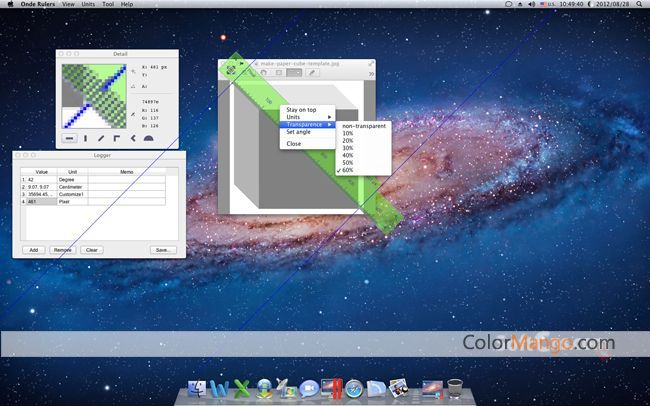
Task: Choose non-transparent option
Action: coord(362,125)
